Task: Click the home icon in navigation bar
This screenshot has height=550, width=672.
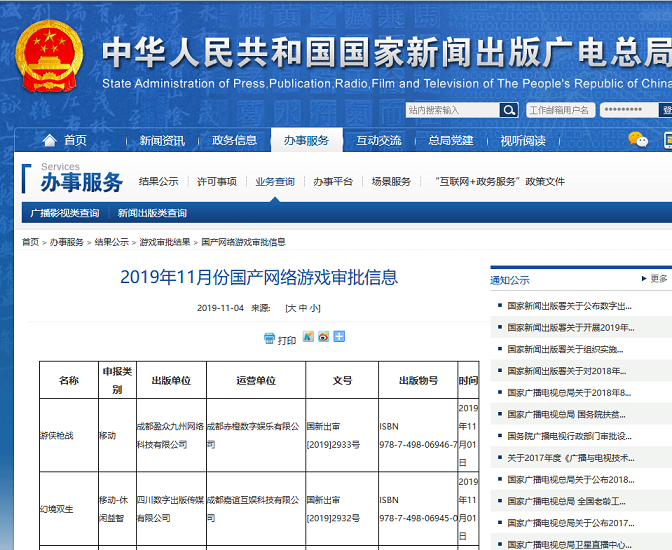Action: (50, 140)
